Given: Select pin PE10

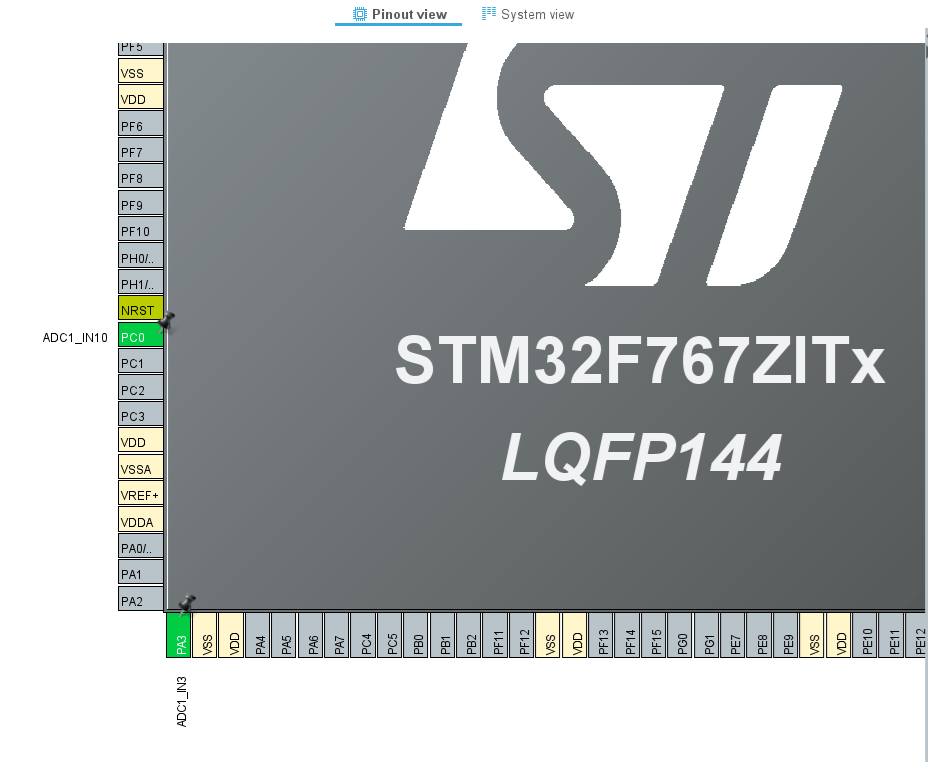Looking at the screenshot, I should (x=865, y=635).
